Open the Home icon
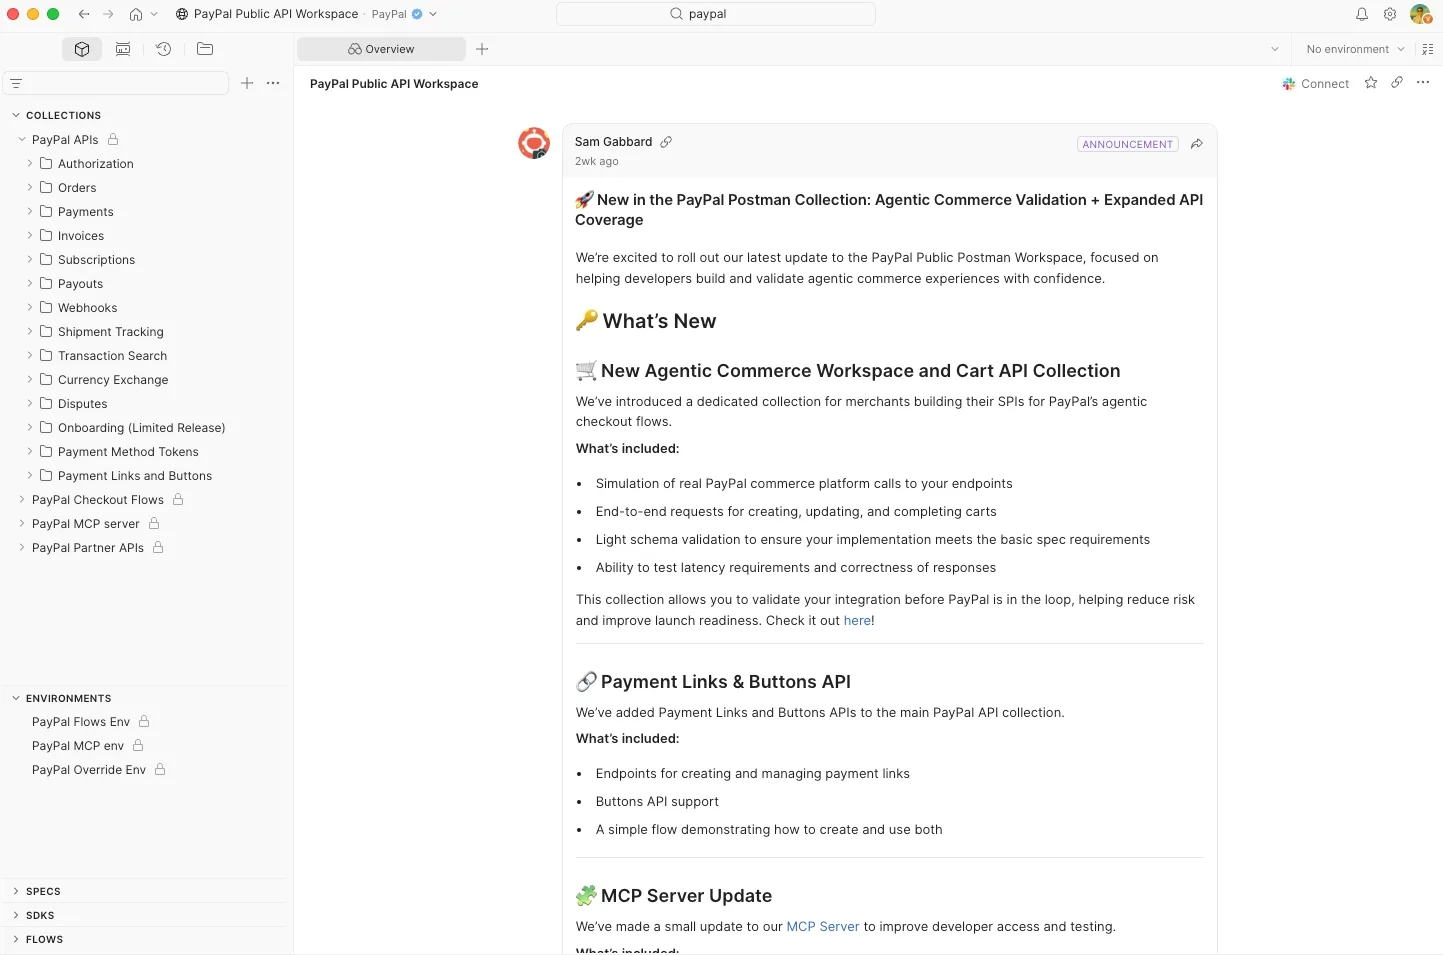This screenshot has width=1443, height=955. coord(136,14)
